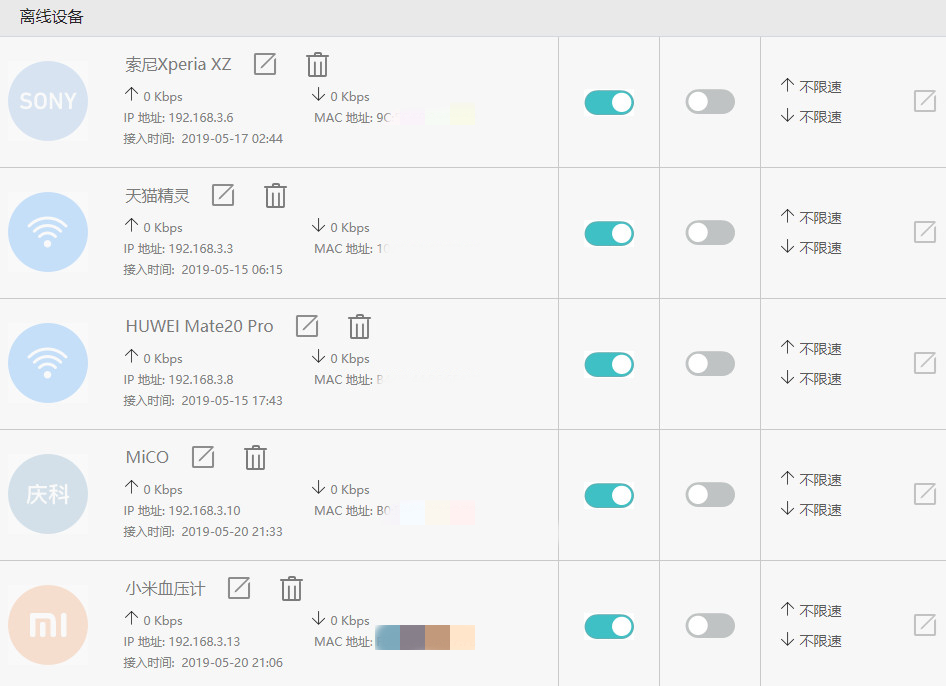
Task: Click the 庆科 device avatar
Action: point(48,495)
